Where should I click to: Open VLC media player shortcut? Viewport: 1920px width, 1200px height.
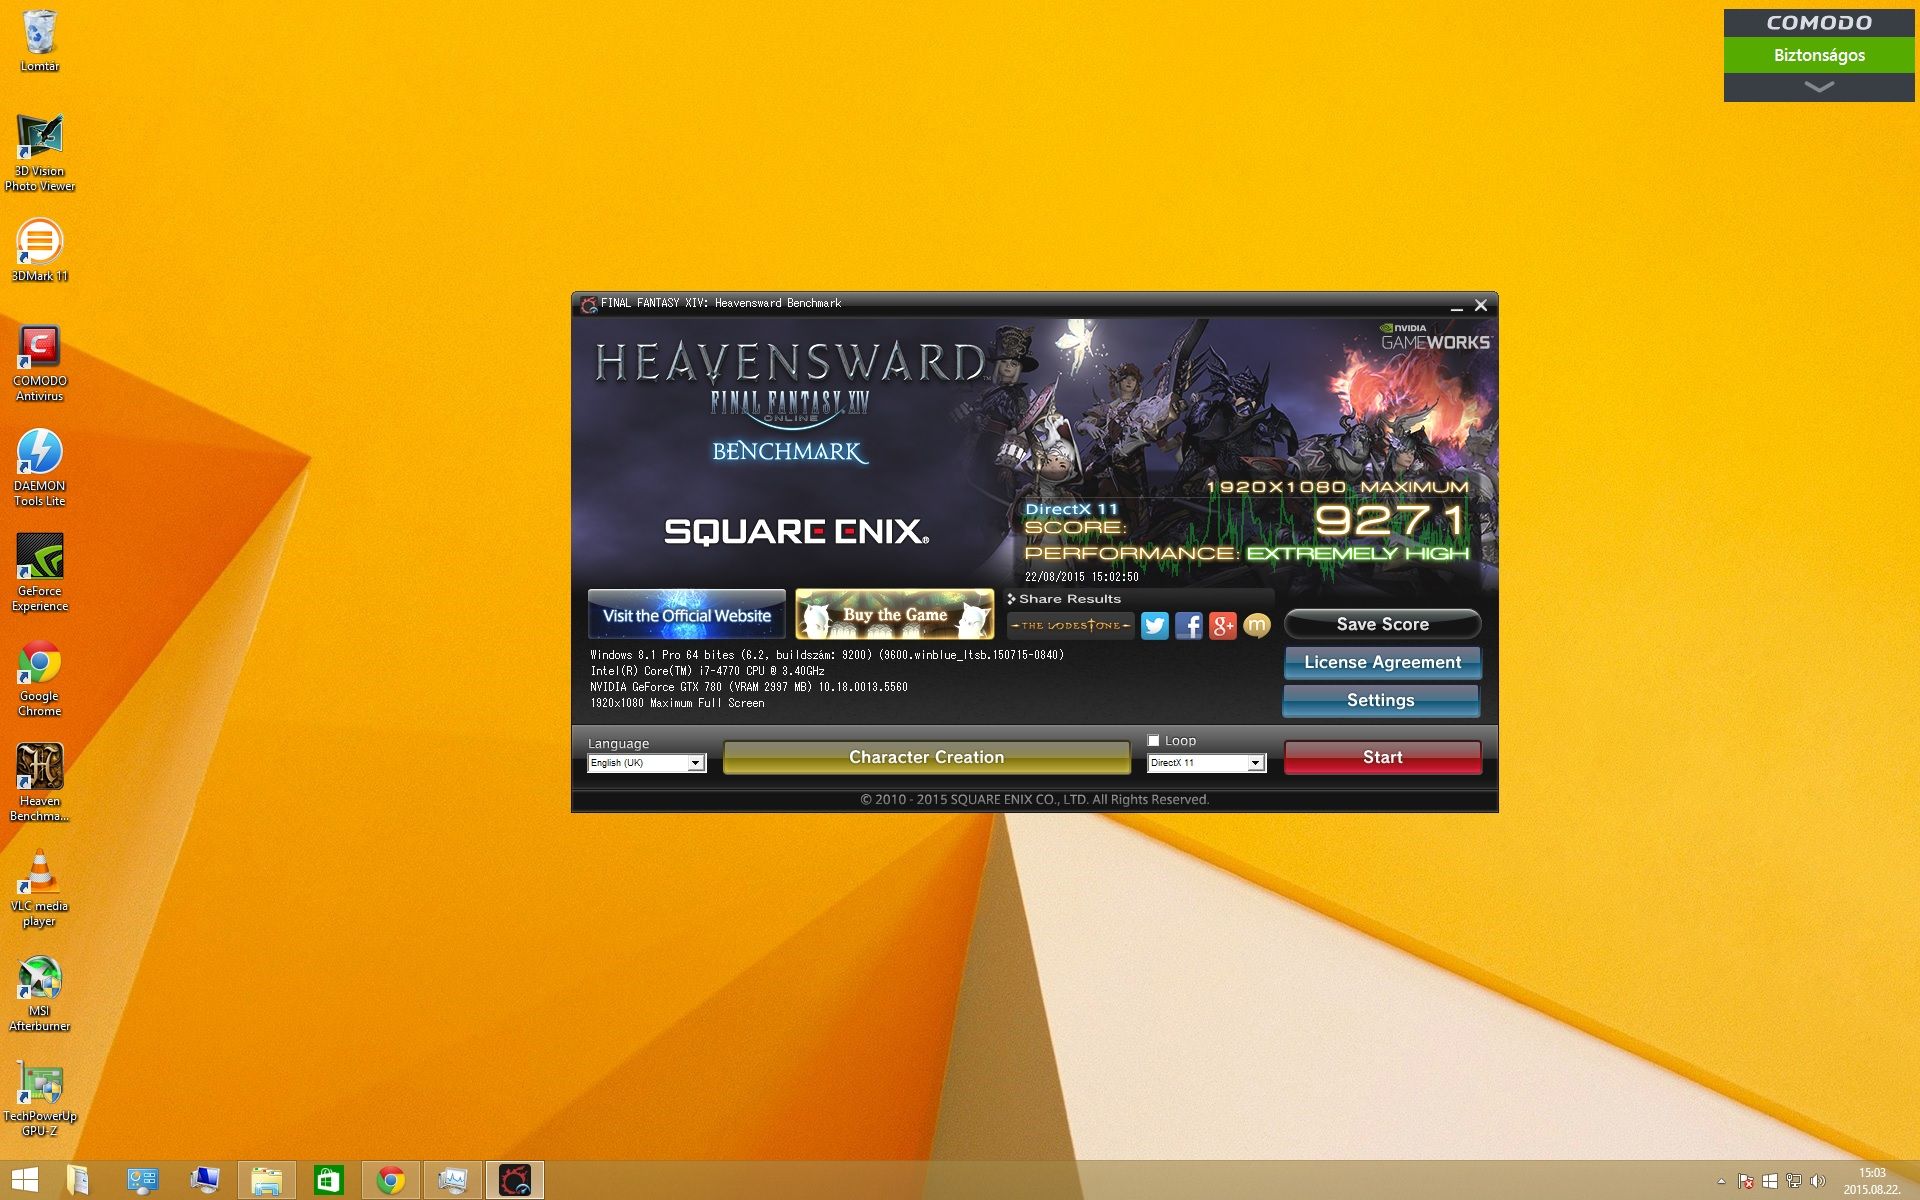tap(40, 888)
